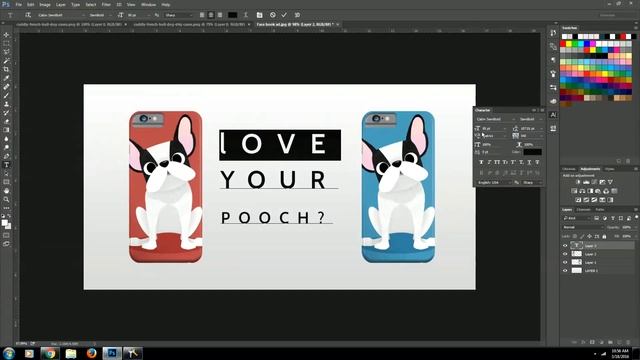
Task: Open layer blend mode Normal dropdown
Action: point(582,227)
